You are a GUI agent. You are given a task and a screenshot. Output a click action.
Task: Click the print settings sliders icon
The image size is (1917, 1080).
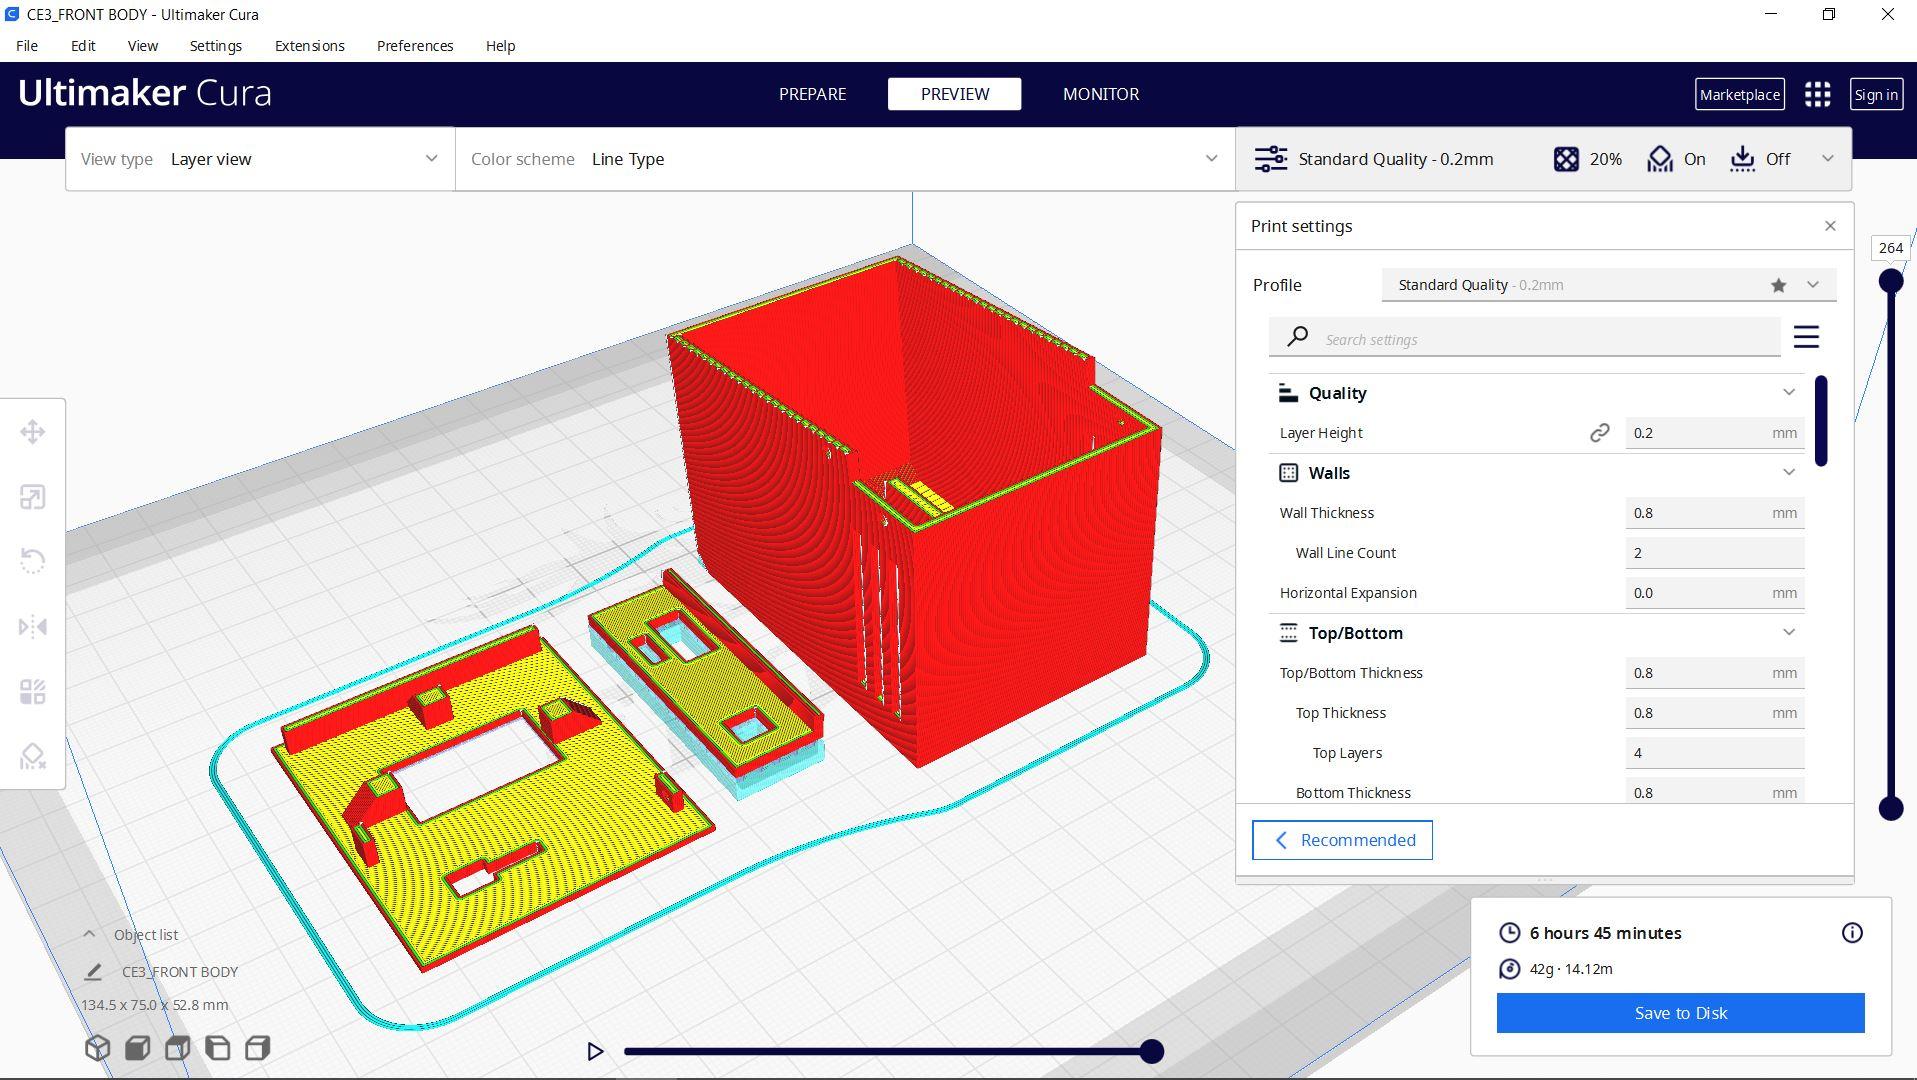1271,159
